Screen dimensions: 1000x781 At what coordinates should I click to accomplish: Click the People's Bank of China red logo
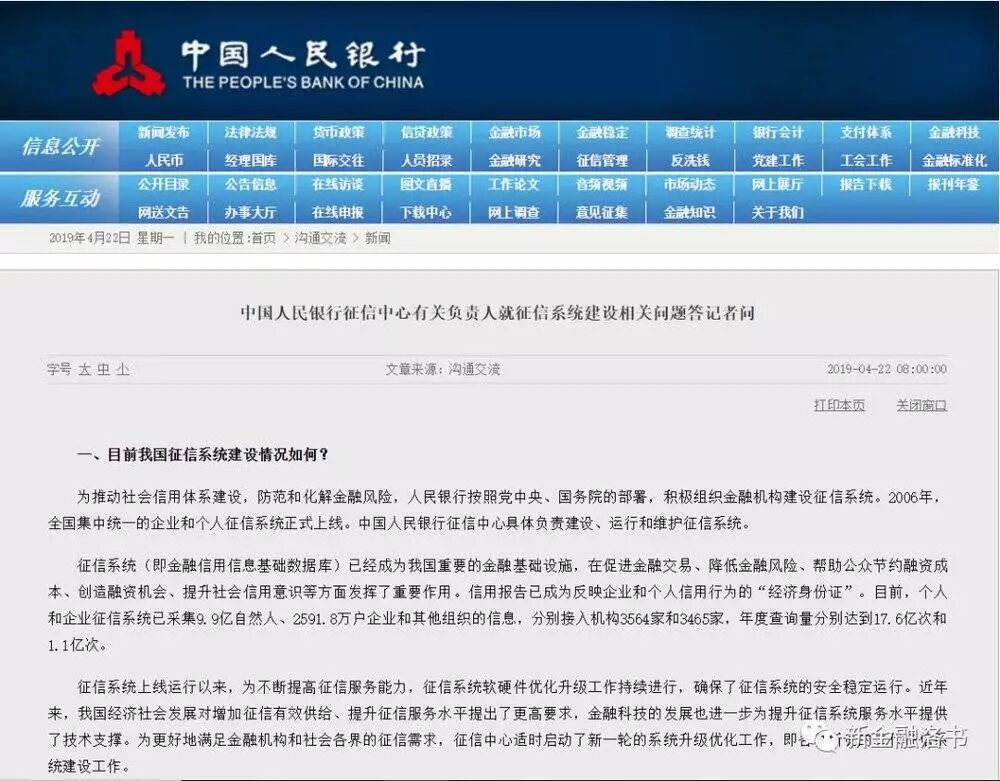coord(129,63)
